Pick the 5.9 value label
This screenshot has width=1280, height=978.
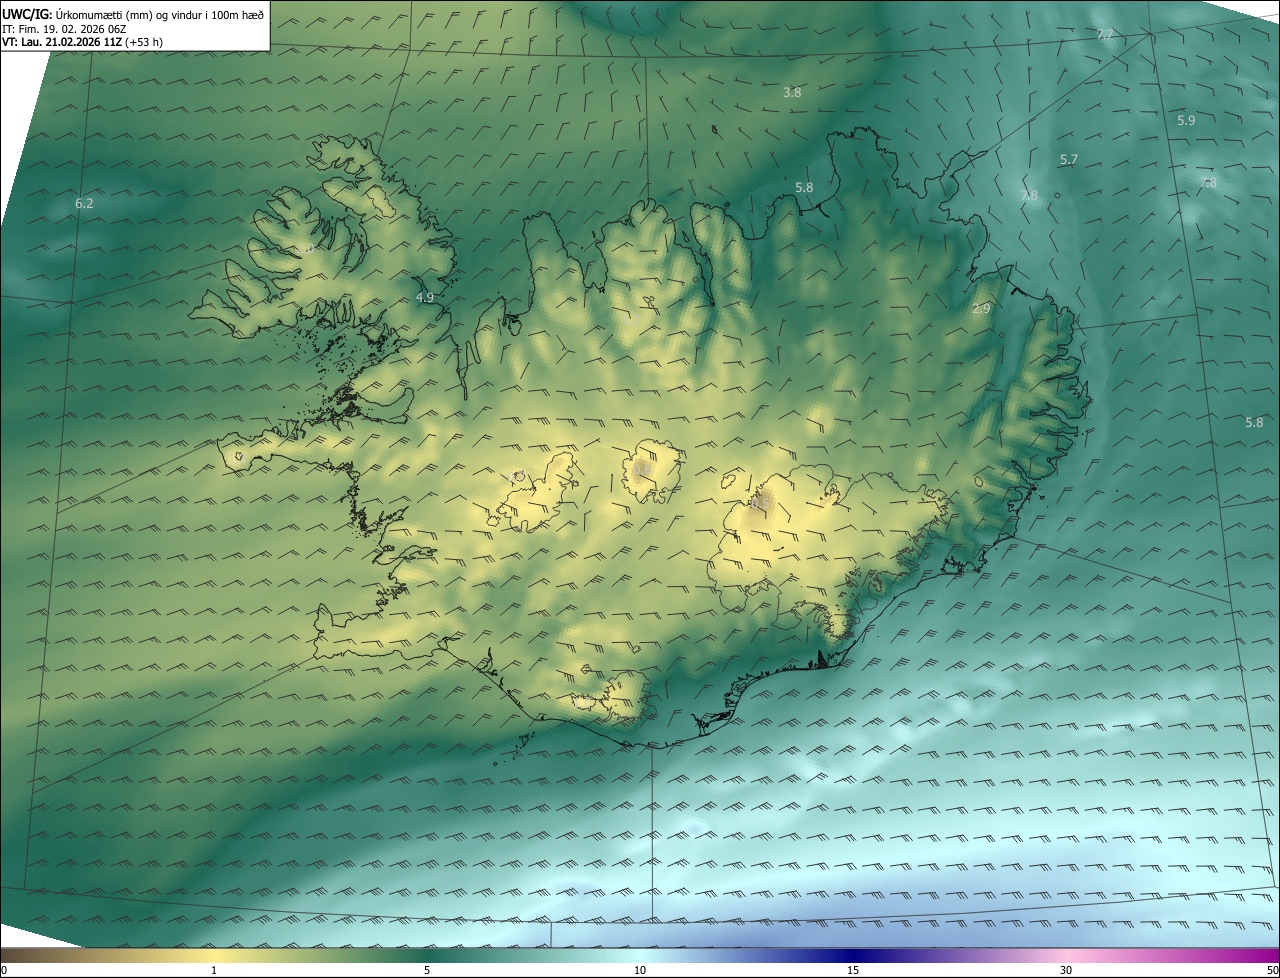pyautogui.click(x=1186, y=120)
